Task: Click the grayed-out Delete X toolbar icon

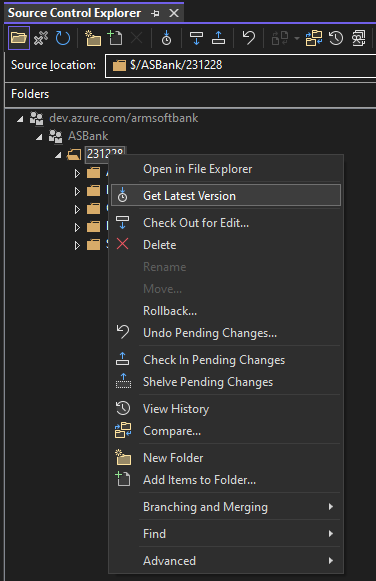Action: pos(137,38)
